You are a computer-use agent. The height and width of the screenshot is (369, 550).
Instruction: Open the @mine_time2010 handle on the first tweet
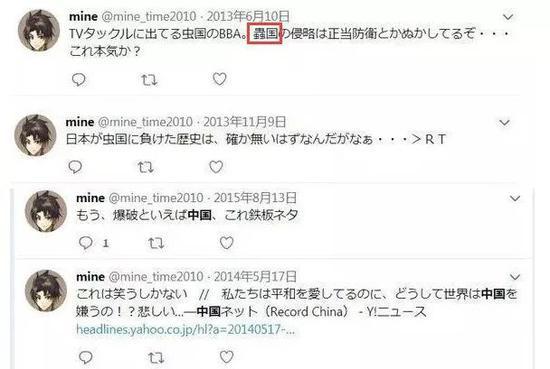149,16
